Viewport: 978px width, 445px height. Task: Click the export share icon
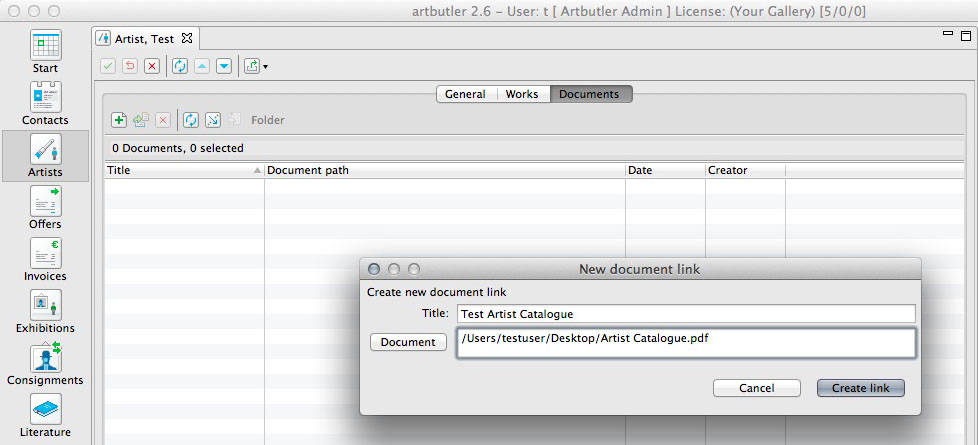point(251,66)
